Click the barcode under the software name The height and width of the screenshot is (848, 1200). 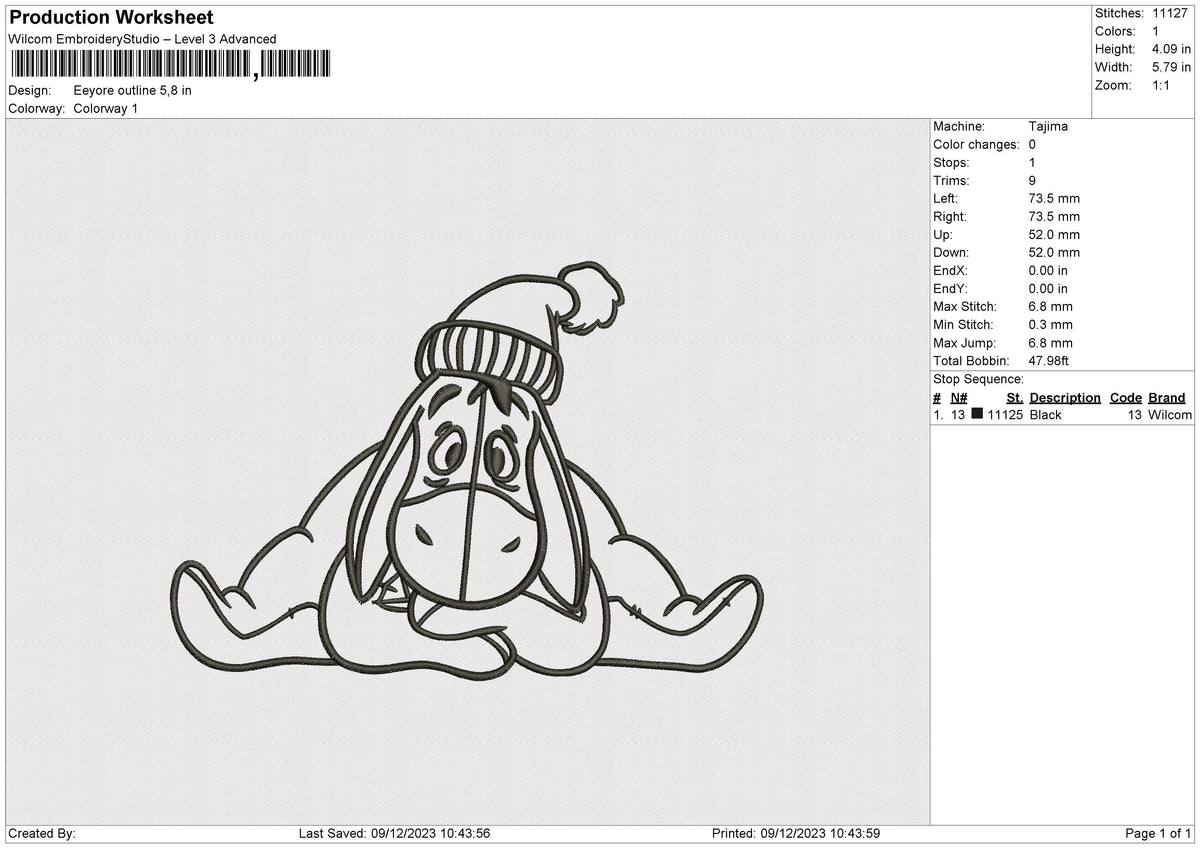click(169, 64)
